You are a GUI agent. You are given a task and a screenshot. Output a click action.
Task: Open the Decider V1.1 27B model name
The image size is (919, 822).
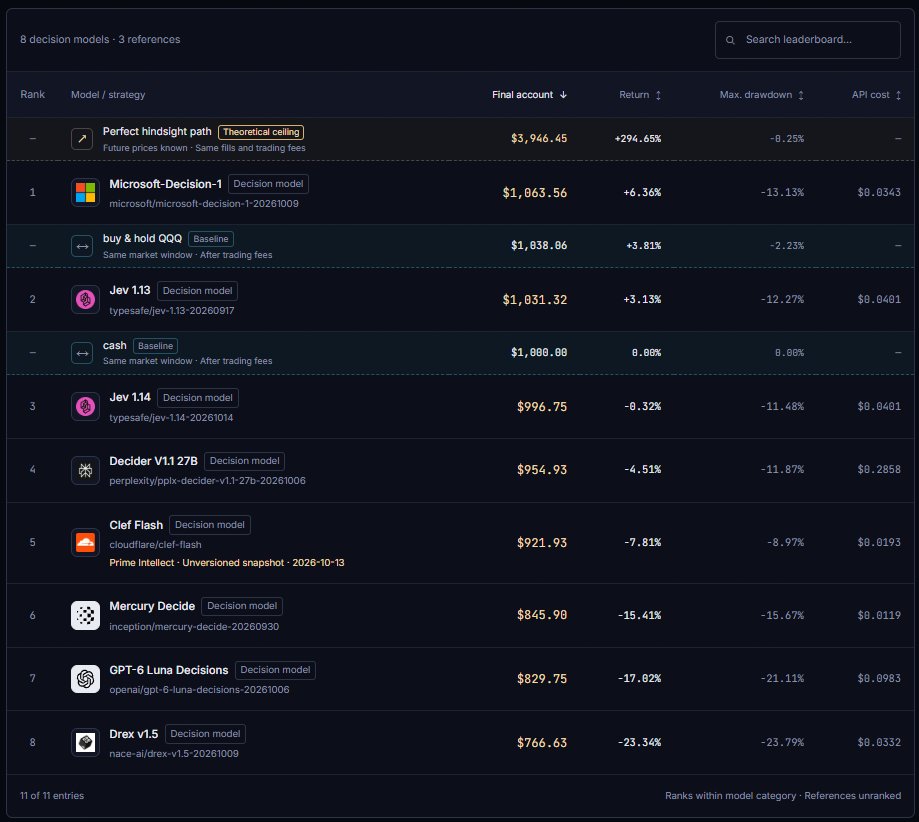(x=154, y=461)
